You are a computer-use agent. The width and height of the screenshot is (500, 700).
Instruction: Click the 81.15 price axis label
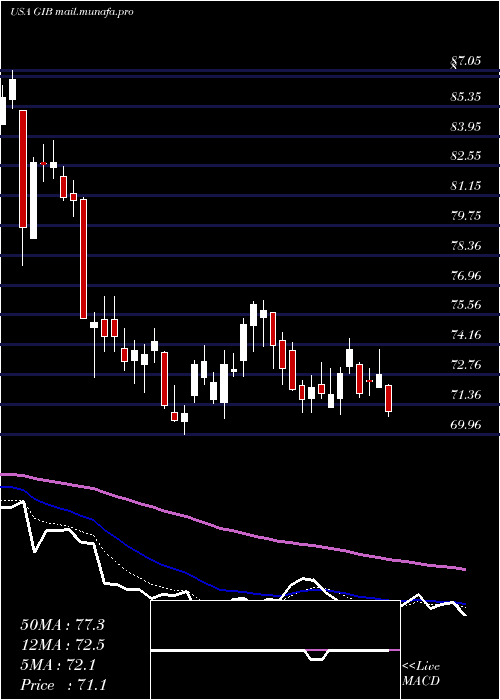point(466,186)
